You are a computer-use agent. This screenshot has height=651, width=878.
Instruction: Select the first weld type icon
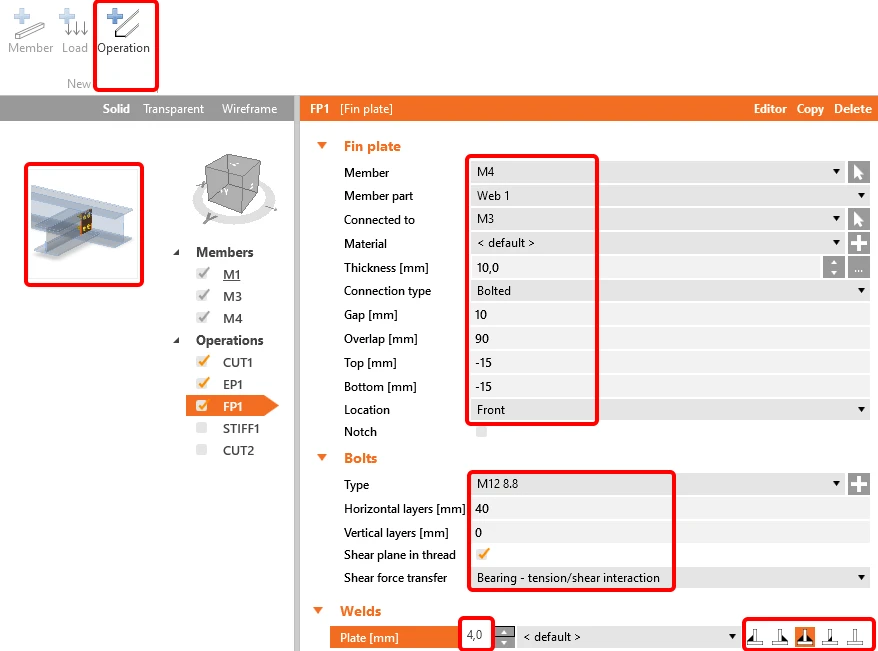(755, 636)
